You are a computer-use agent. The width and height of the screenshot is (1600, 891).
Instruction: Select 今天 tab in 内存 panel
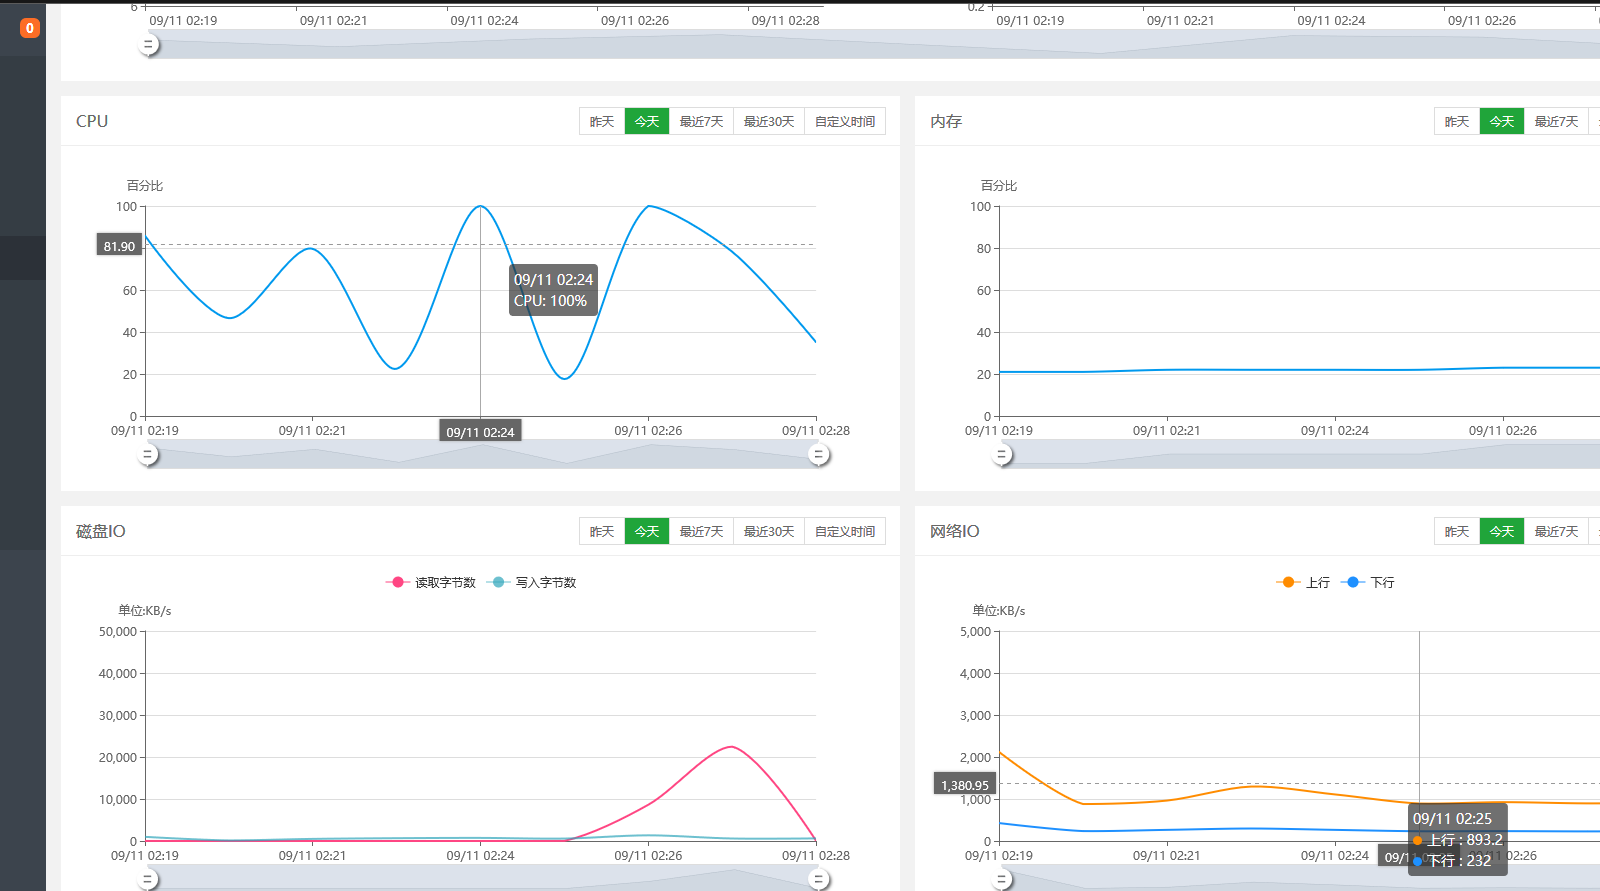(x=1502, y=121)
